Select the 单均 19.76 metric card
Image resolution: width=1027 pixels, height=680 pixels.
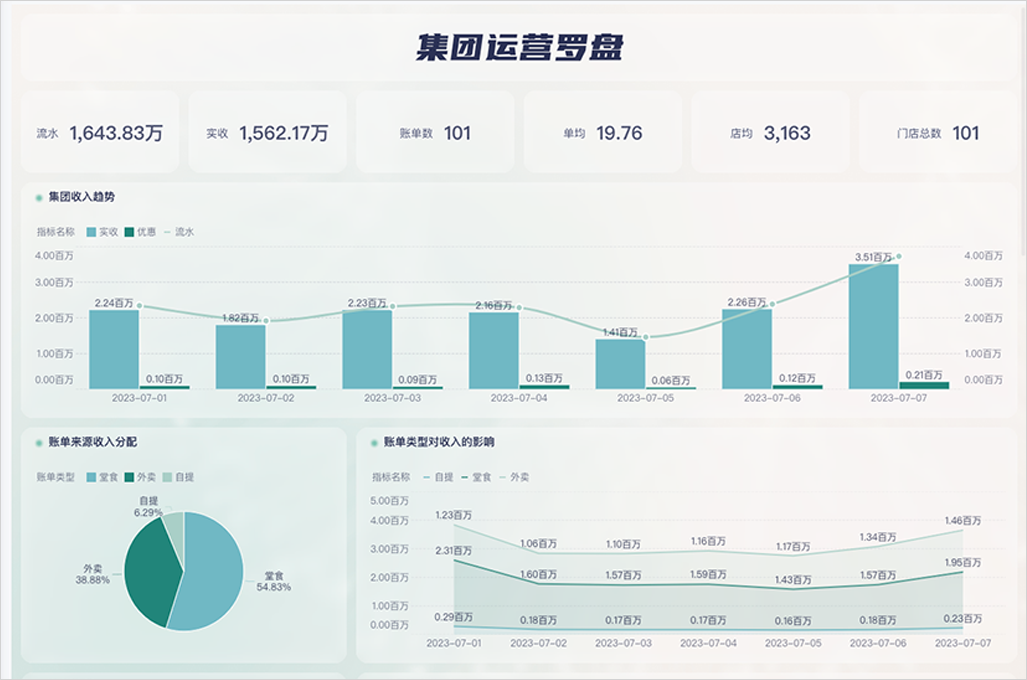[x=602, y=133]
